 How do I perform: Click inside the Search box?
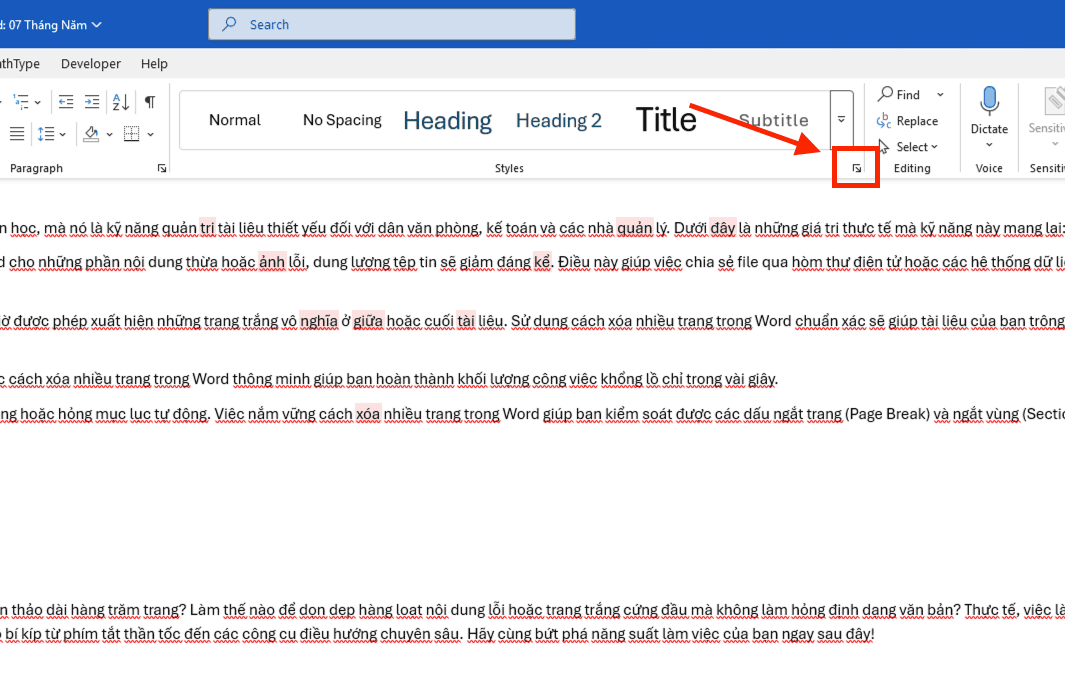(x=392, y=24)
